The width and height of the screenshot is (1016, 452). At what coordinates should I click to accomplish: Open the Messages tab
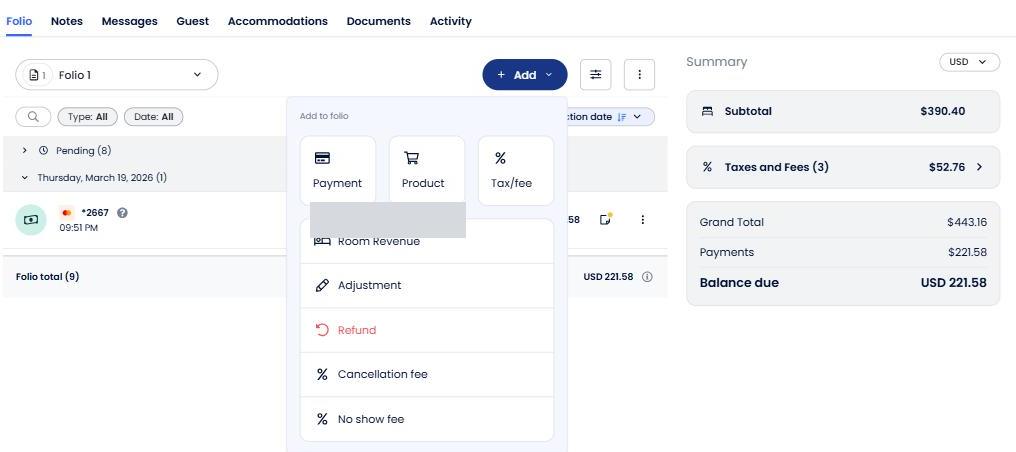[x=130, y=21]
